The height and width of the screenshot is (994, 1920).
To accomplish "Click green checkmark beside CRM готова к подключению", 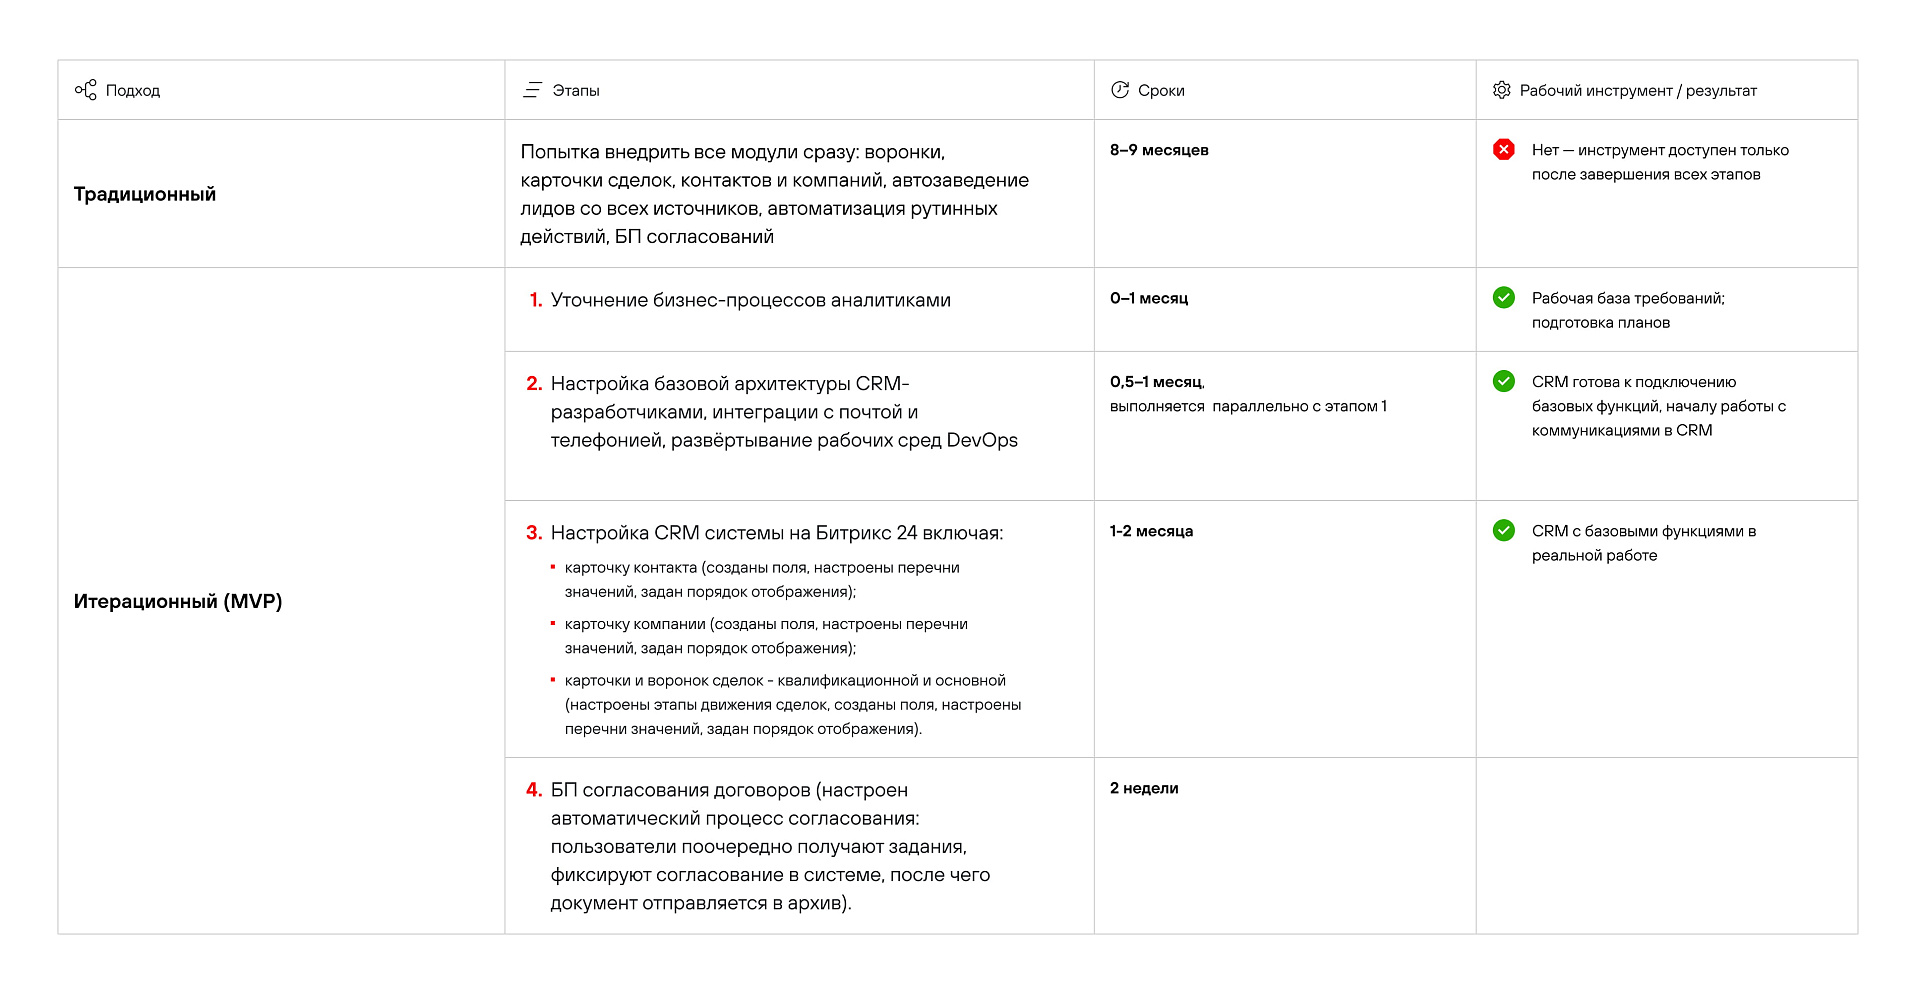I will click(x=1503, y=381).
